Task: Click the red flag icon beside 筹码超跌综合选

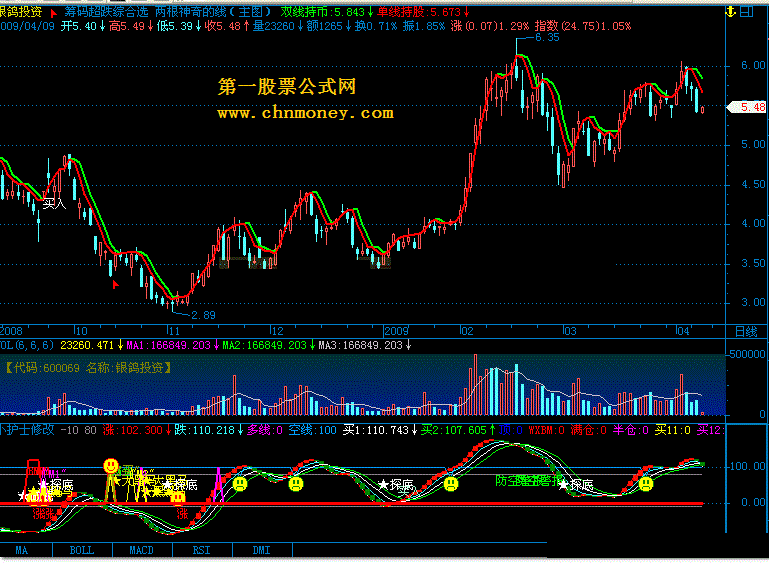Action: [53, 13]
